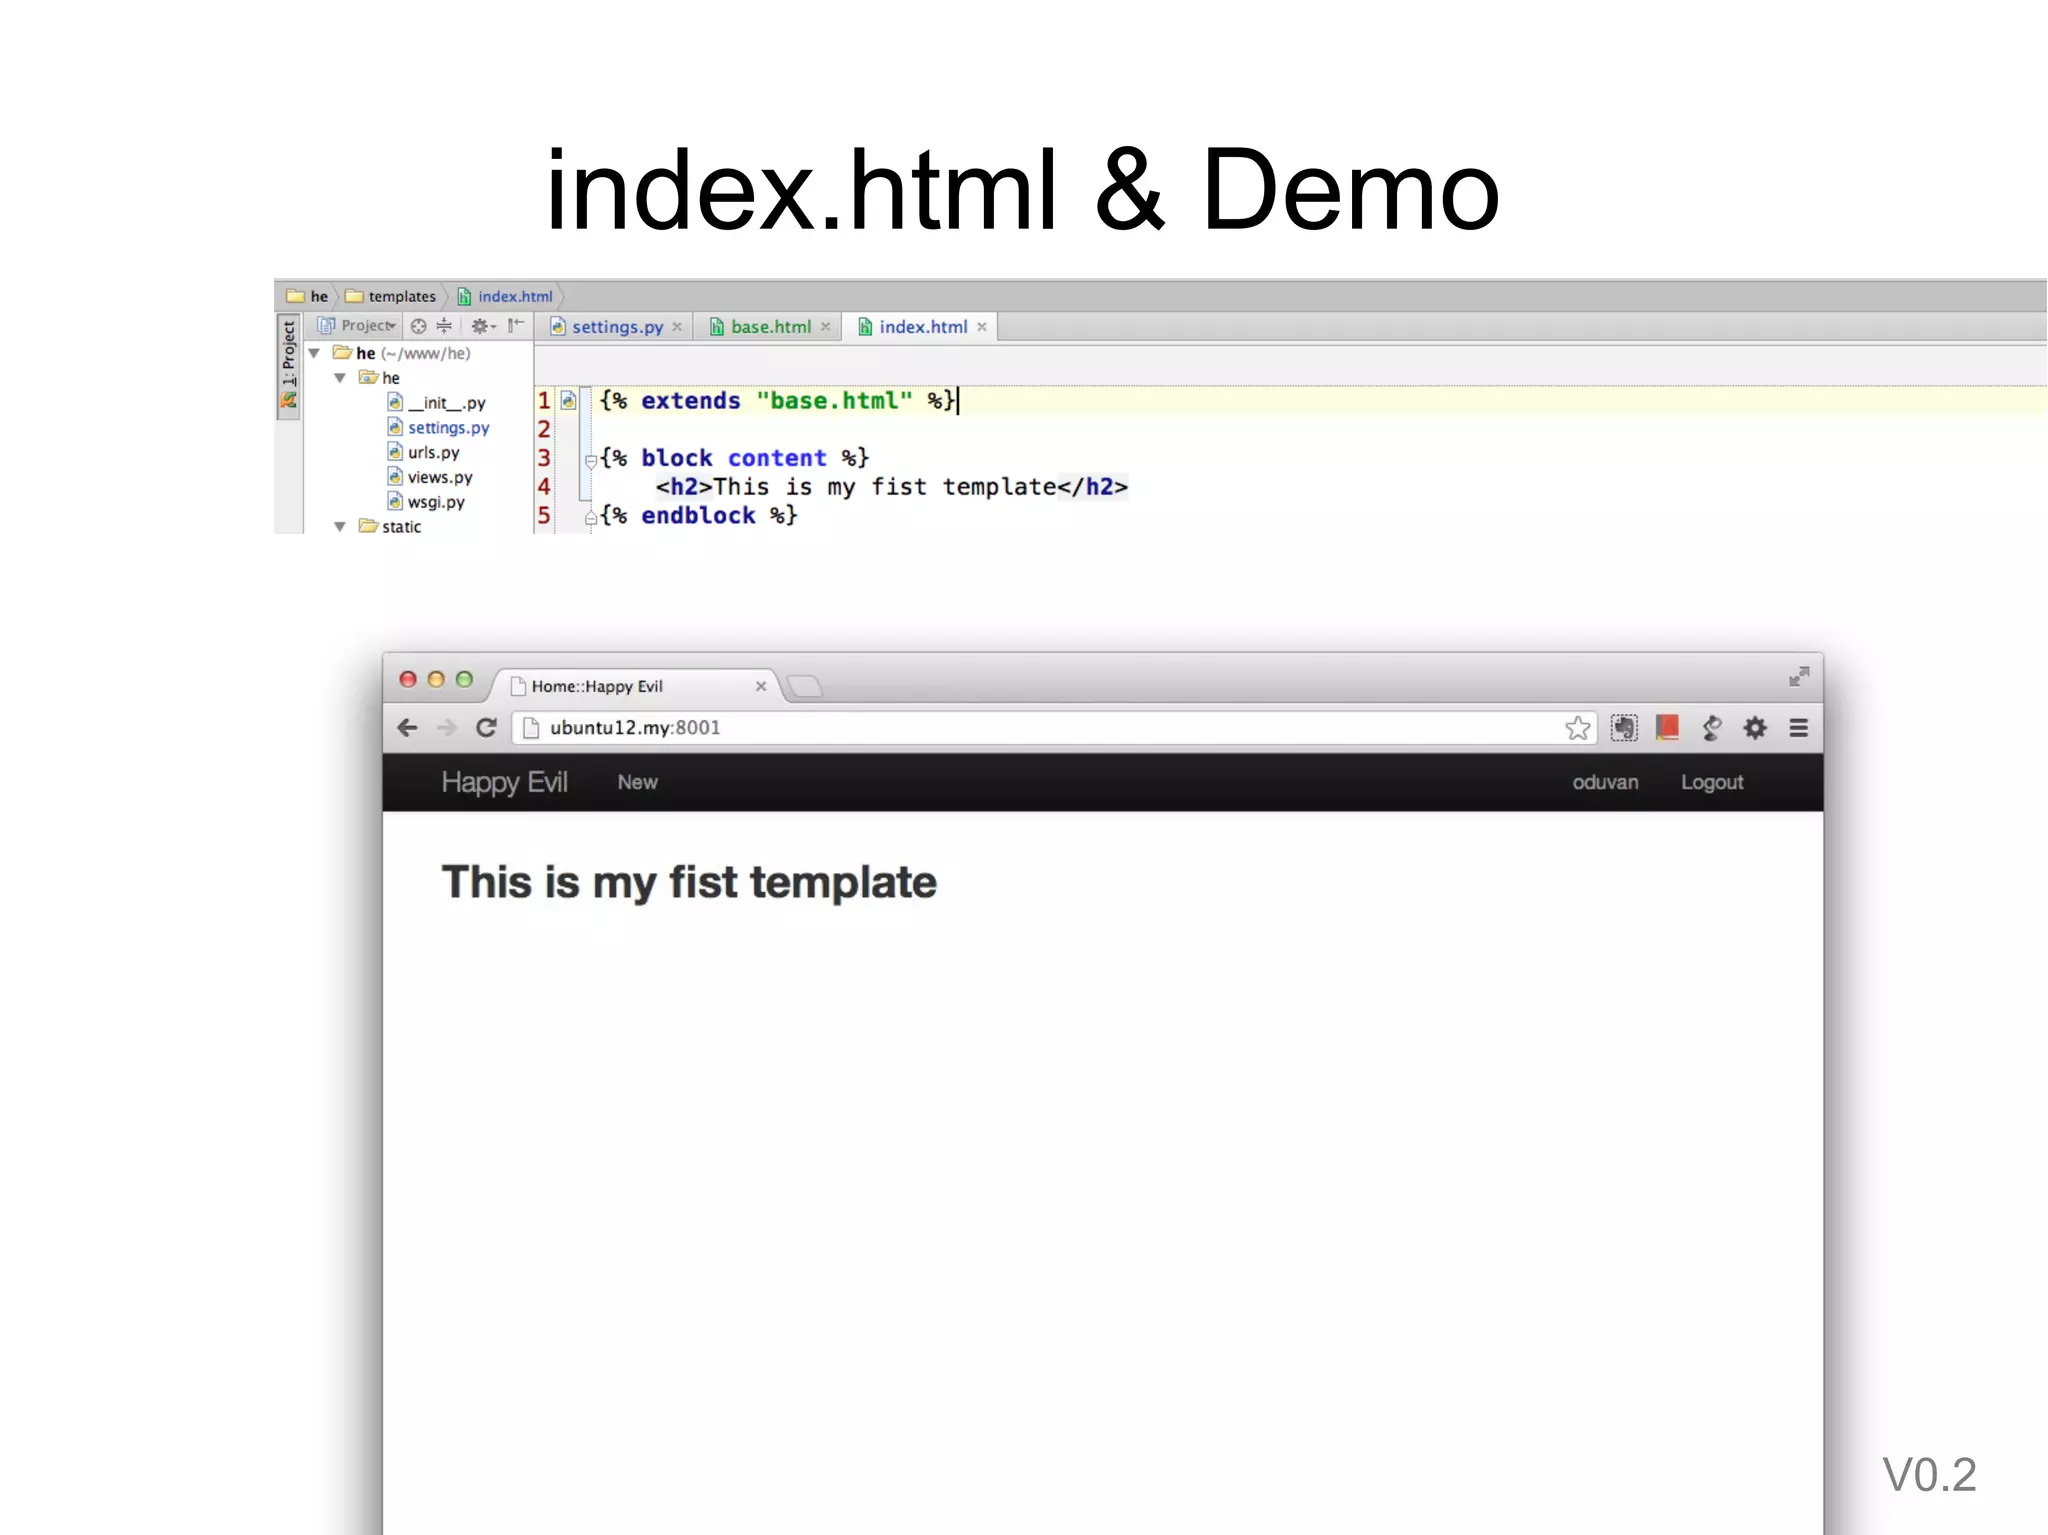The height and width of the screenshot is (1535, 2048).
Task: Open the gear settings menu in Project panel
Action: click(483, 326)
